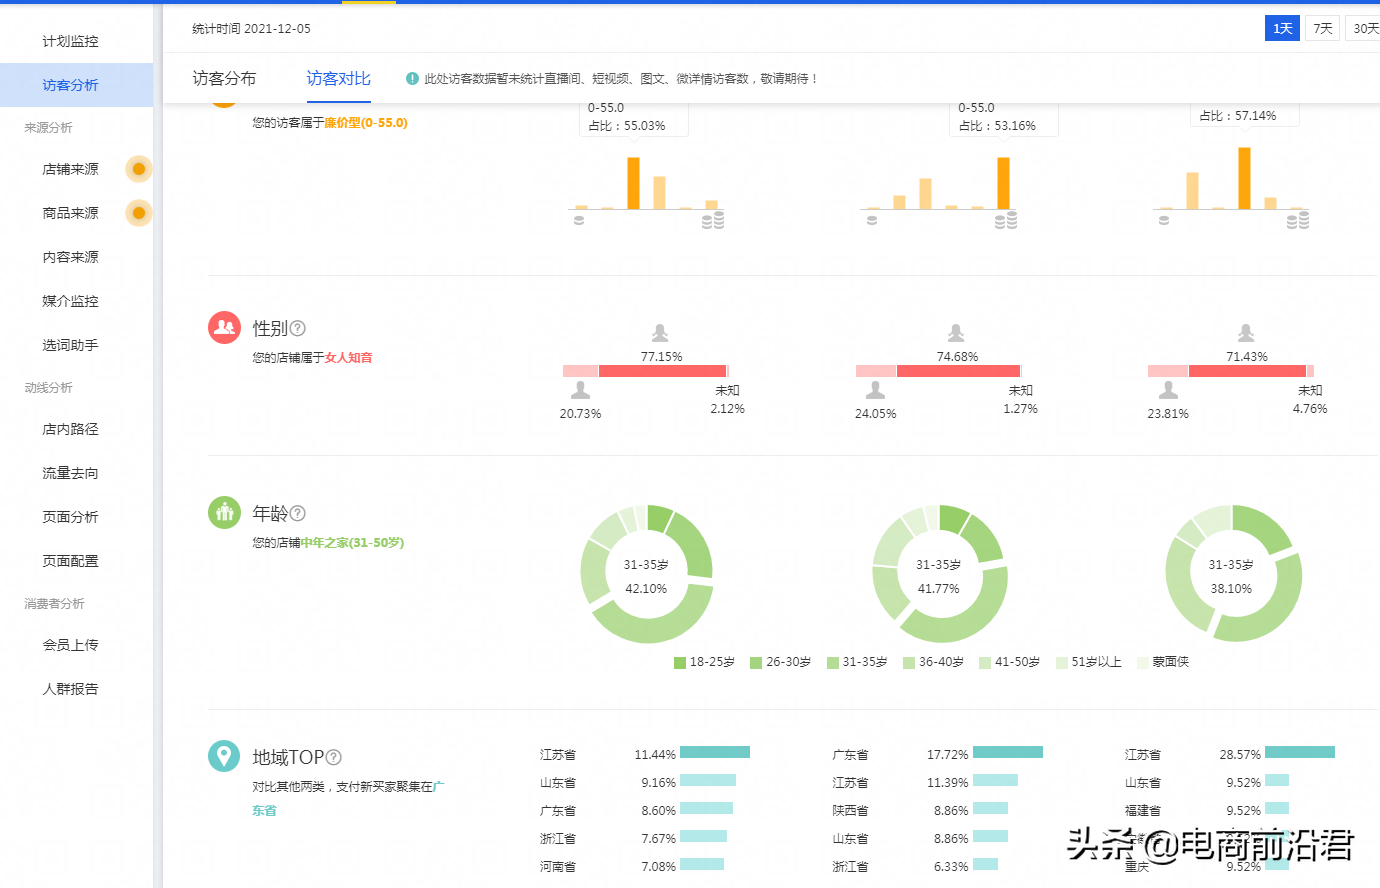This screenshot has width=1380, height=888.
Task: Toggle 51岁以上 legend swatch
Action: click(1062, 662)
